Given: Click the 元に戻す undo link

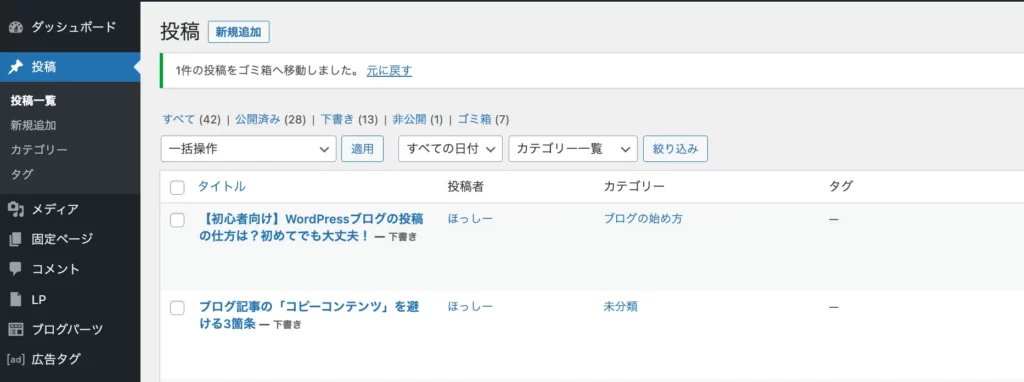Looking at the screenshot, I should [x=389, y=71].
